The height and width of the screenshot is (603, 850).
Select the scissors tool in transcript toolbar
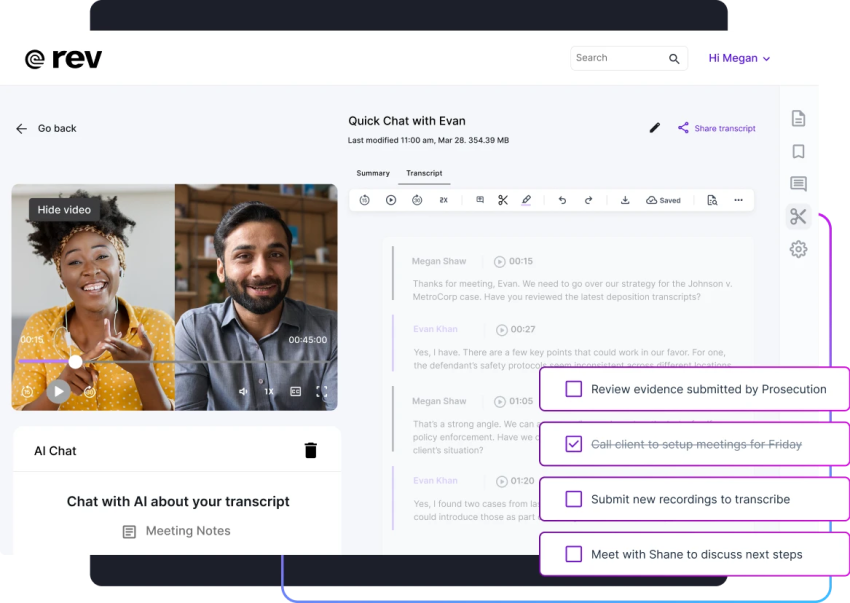(503, 200)
